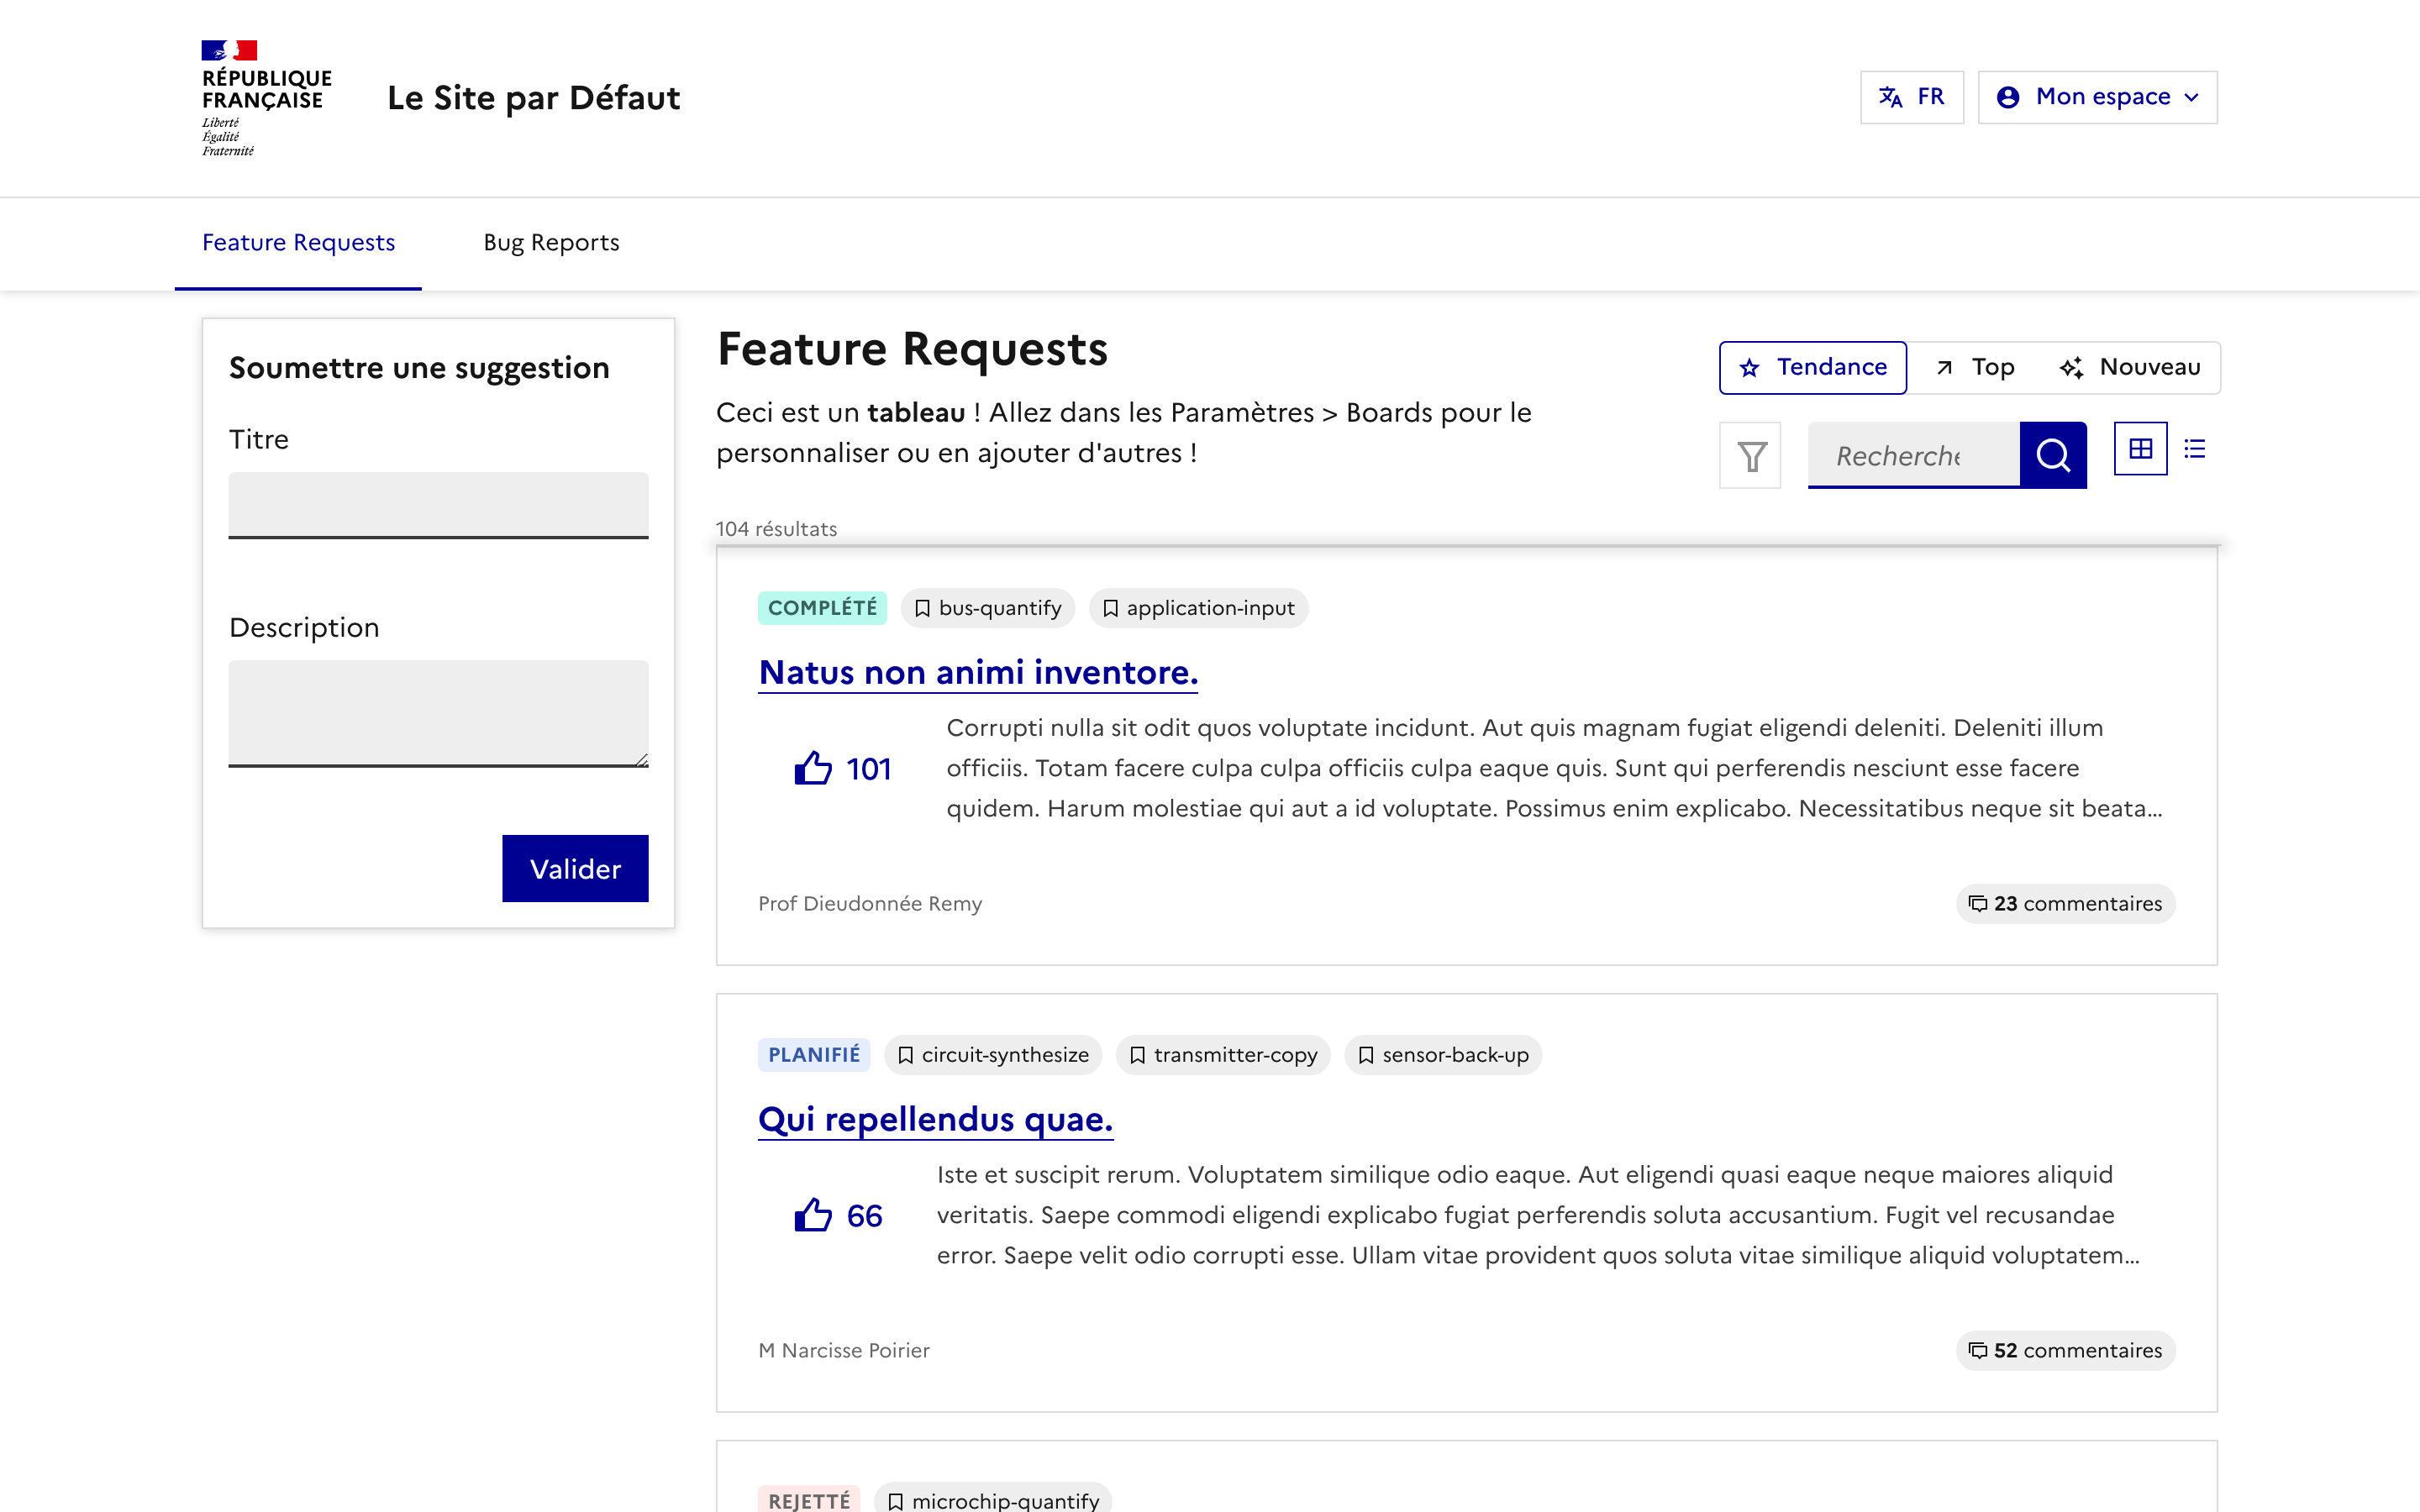Click the République Française logo
This screenshot has width=2420, height=1512.
(x=265, y=97)
